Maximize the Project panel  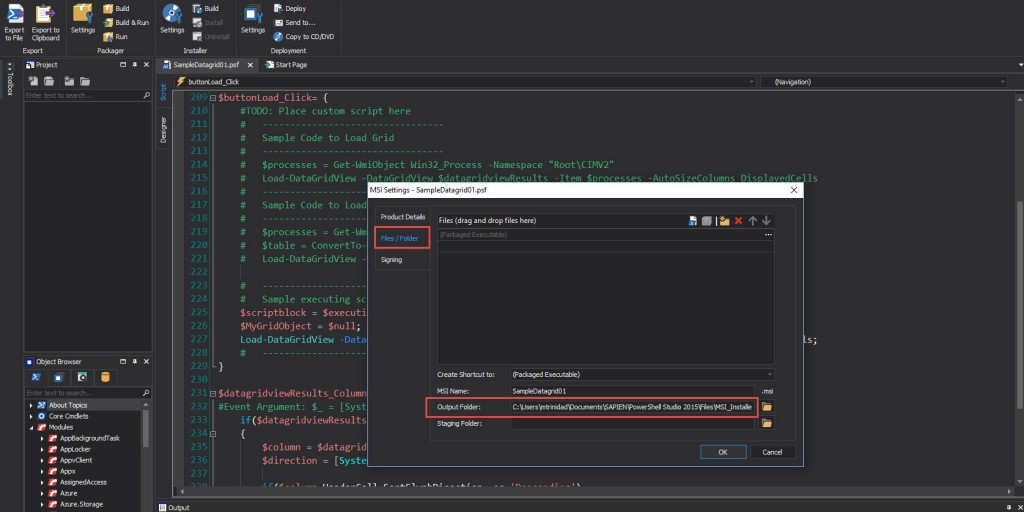[123, 65]
